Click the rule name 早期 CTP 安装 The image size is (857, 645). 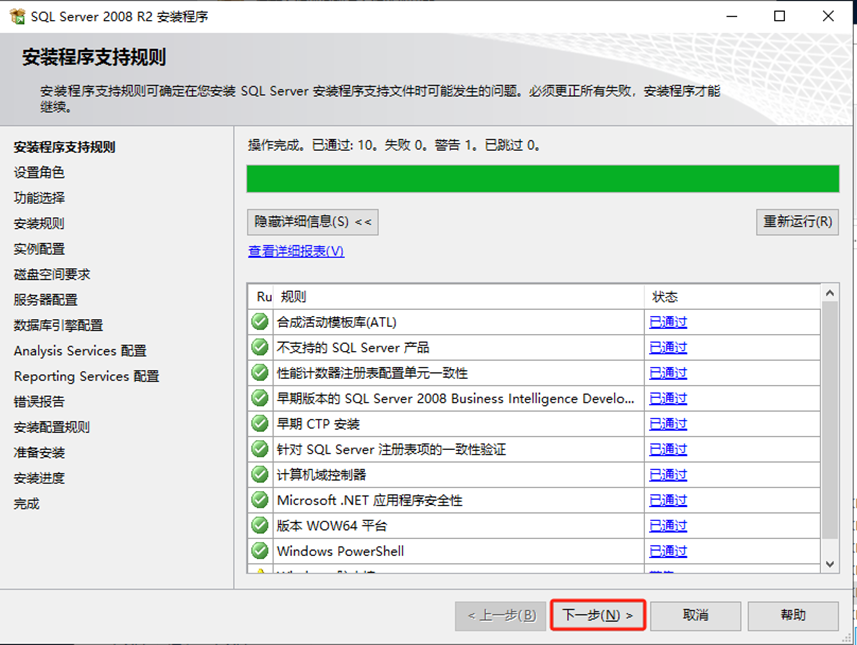point(318,424)
